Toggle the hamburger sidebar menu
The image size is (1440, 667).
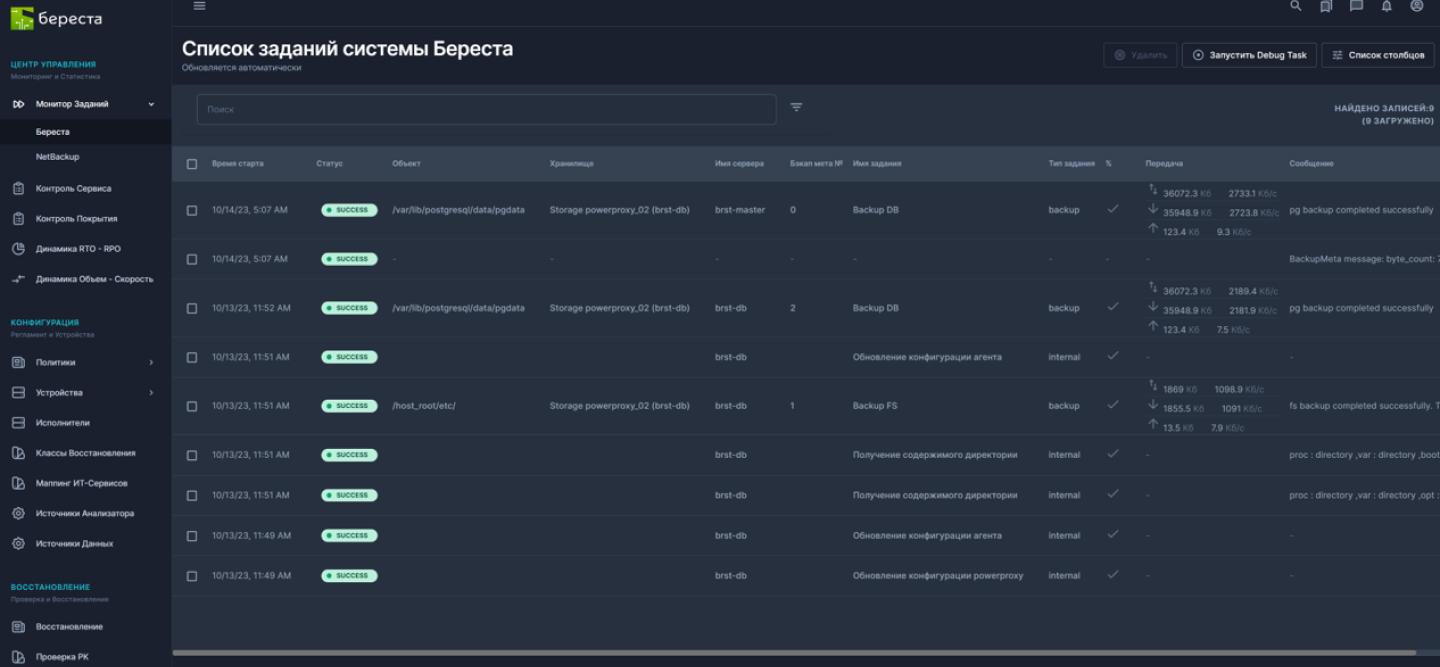pos(199,6)
